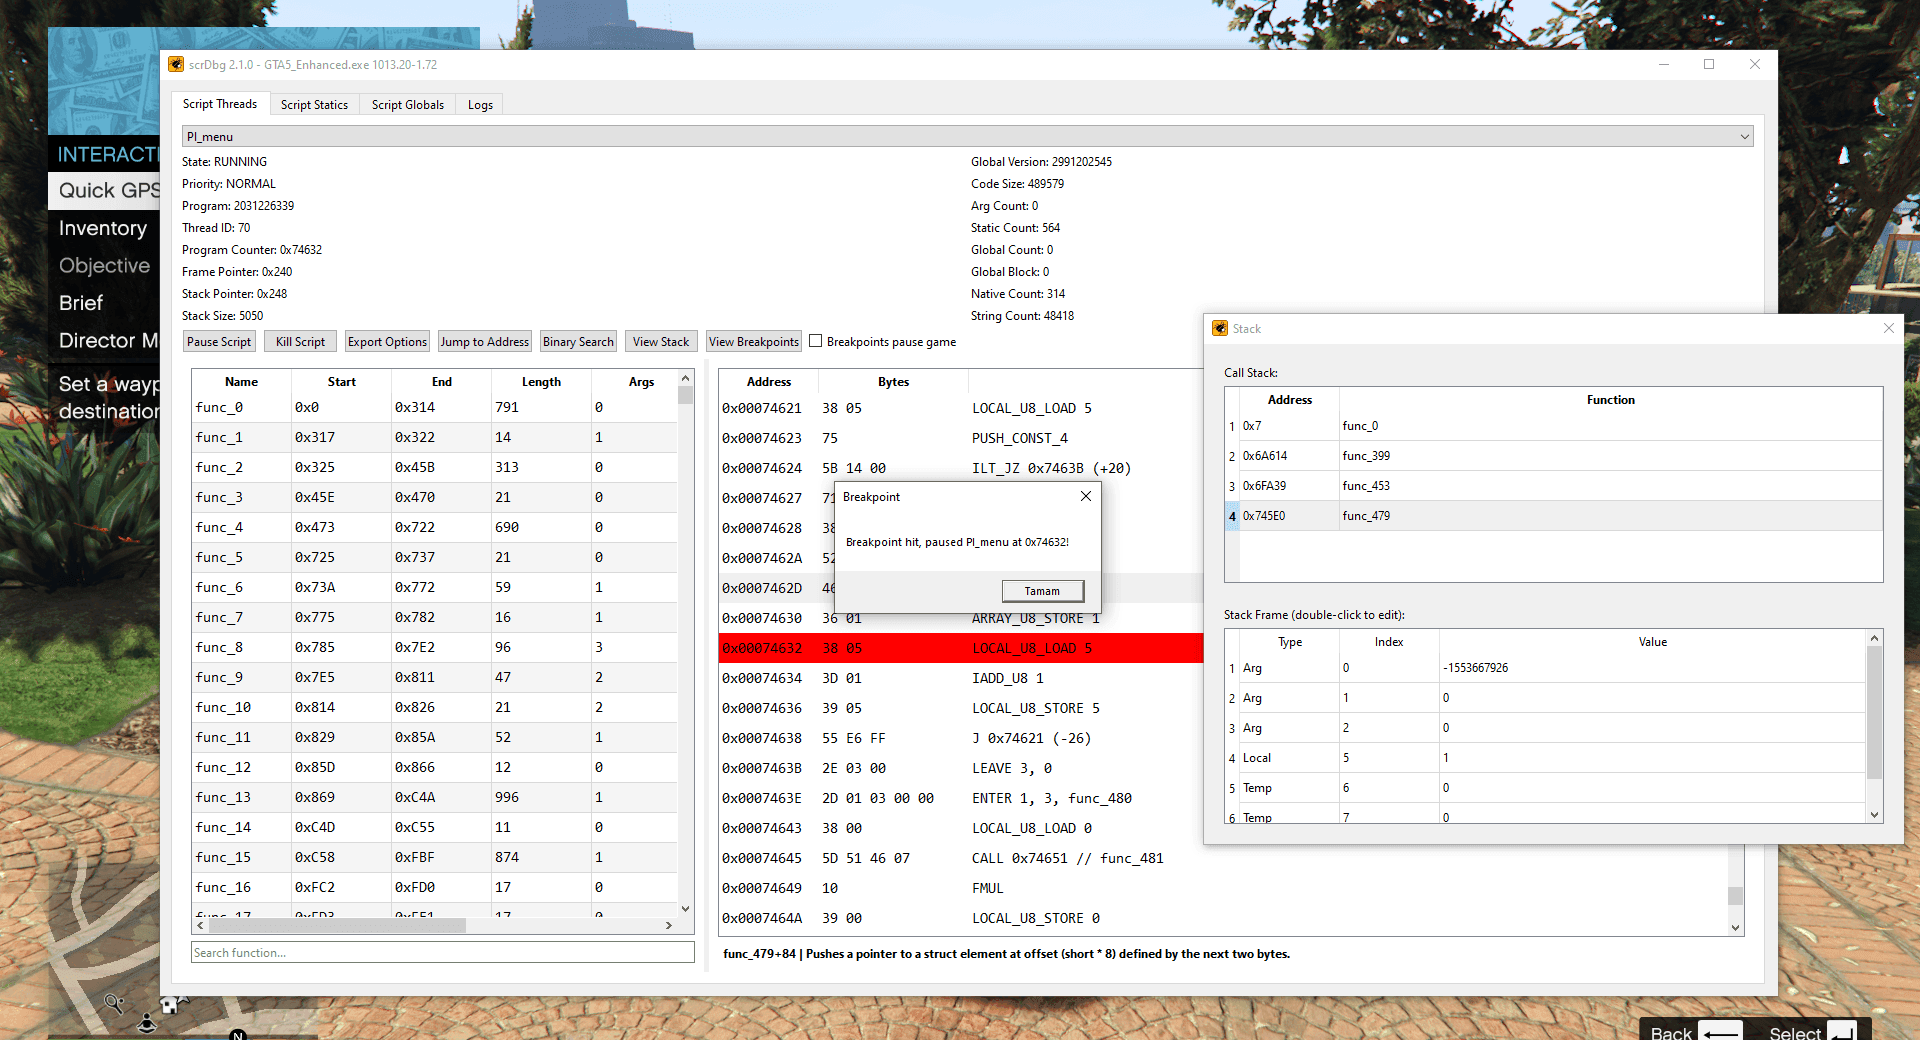Open View Breakpoints
The height and width of the screenshot is (1040, 1920).
click(753, 341)
